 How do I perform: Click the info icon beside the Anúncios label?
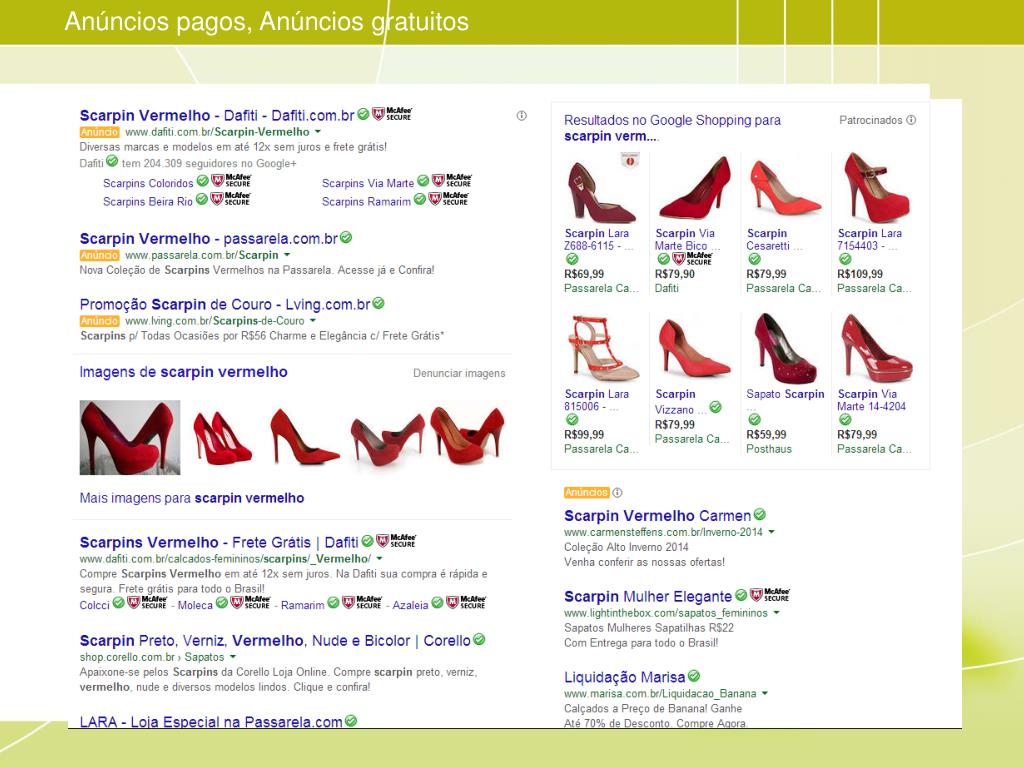[617, 492]
